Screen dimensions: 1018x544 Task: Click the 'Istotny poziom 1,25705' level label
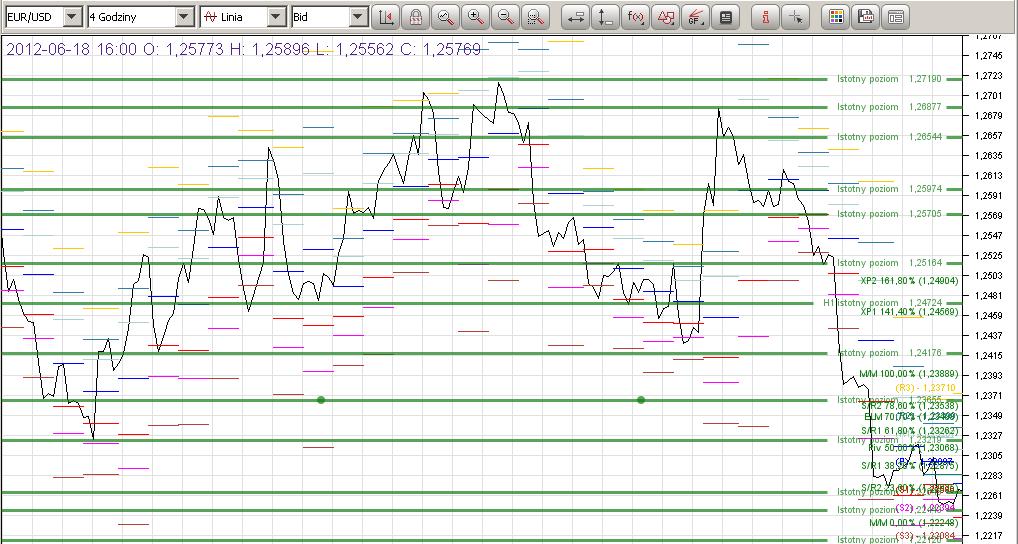[x=889, y=214]
